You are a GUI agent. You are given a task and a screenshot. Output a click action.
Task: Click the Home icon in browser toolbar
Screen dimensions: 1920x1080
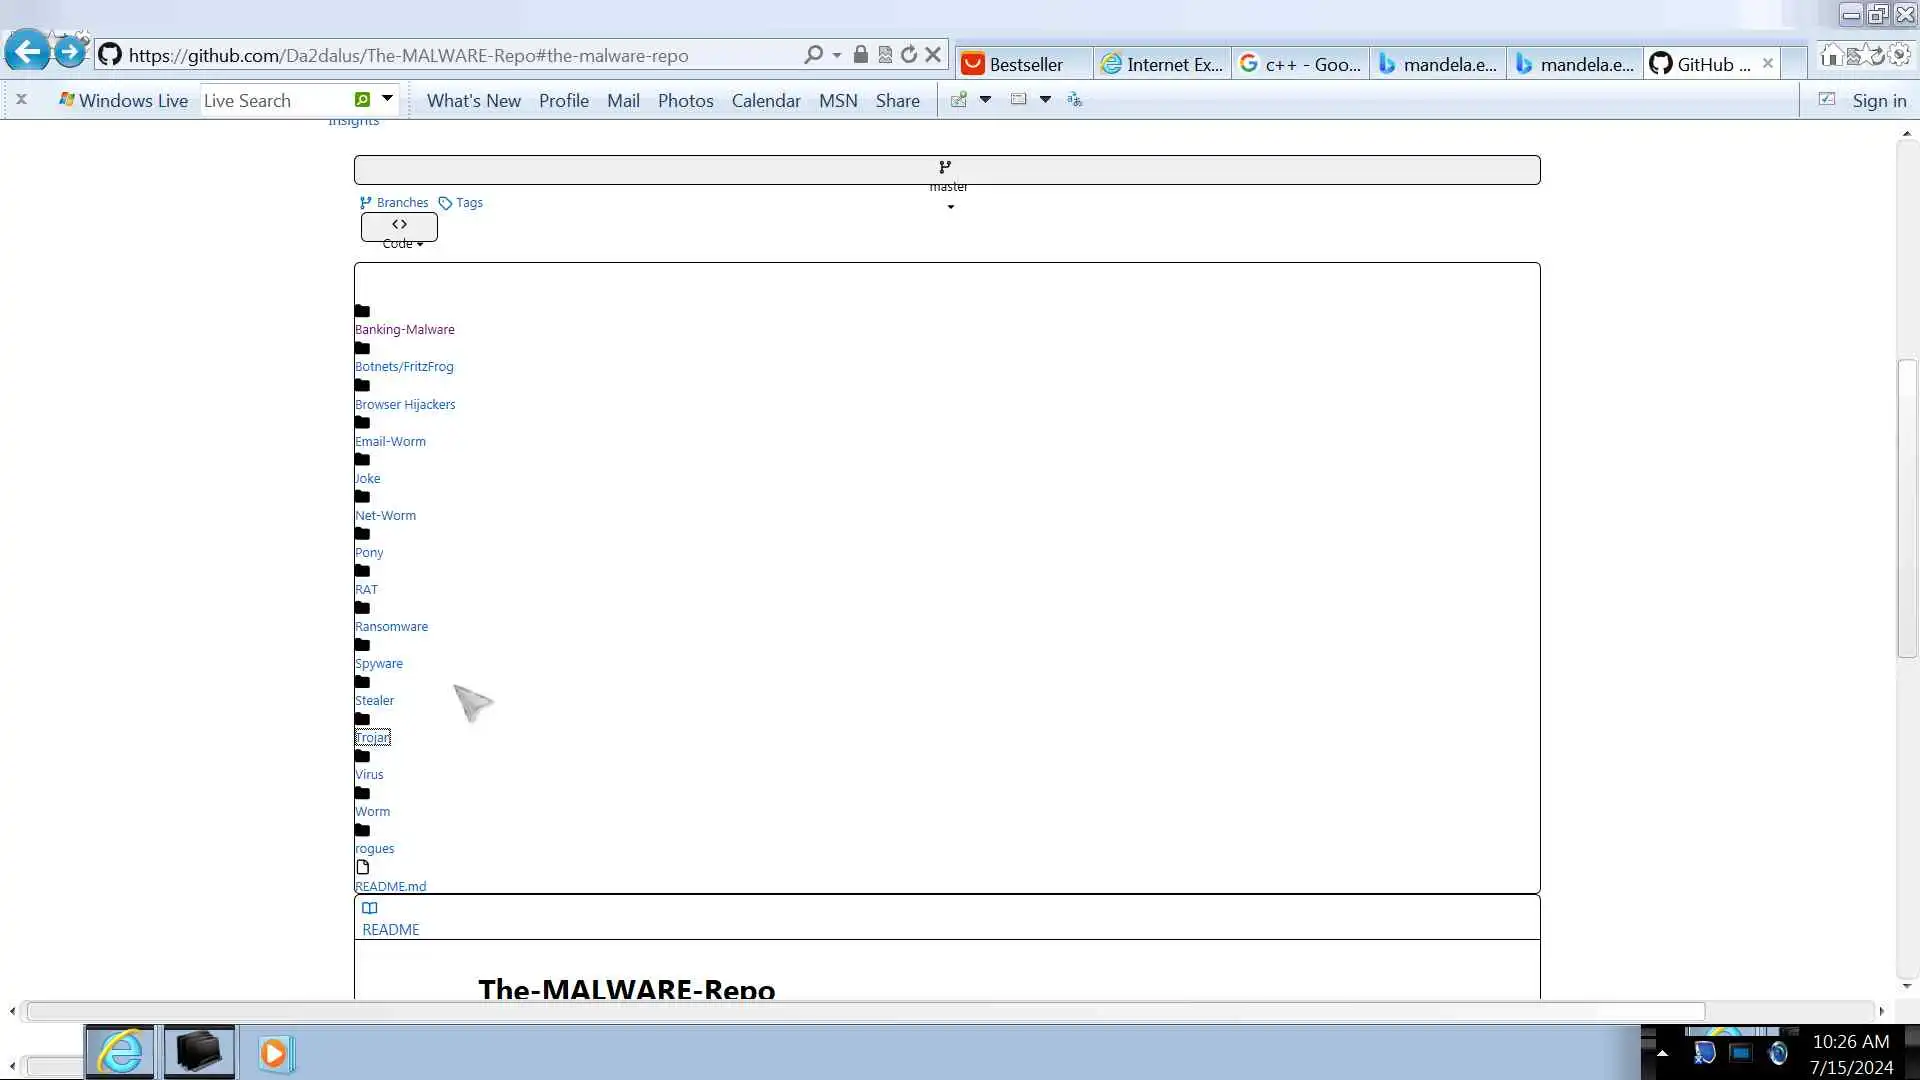pyautogui.click(x=1830, y=56)
